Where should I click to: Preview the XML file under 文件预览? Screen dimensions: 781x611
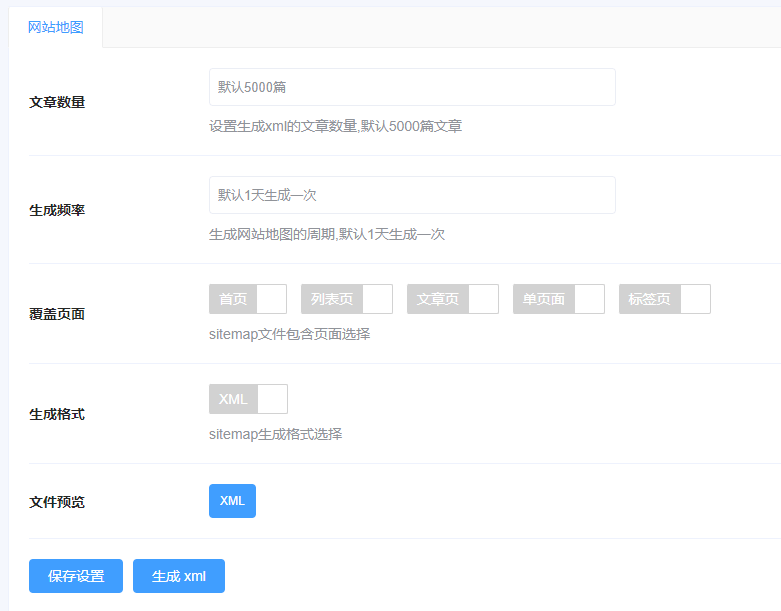(232, 501)
